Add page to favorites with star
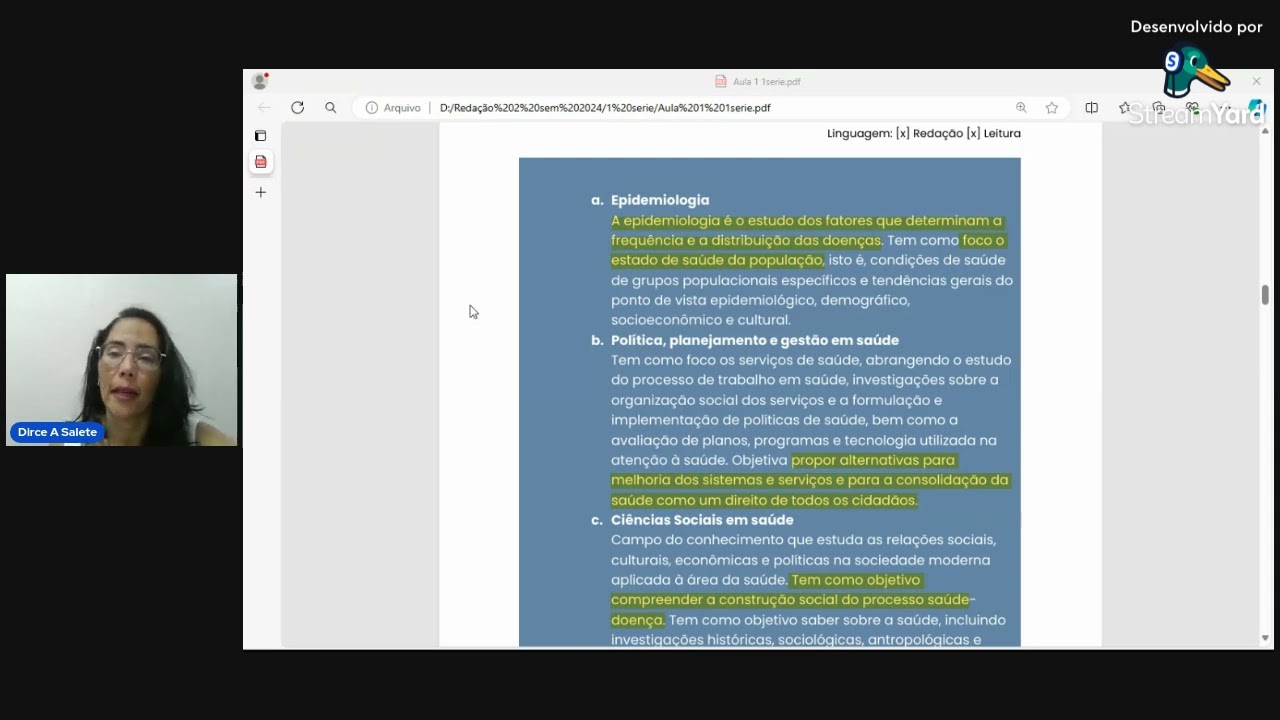This screenshot has width=1280, height=720. coord(1052,108)
